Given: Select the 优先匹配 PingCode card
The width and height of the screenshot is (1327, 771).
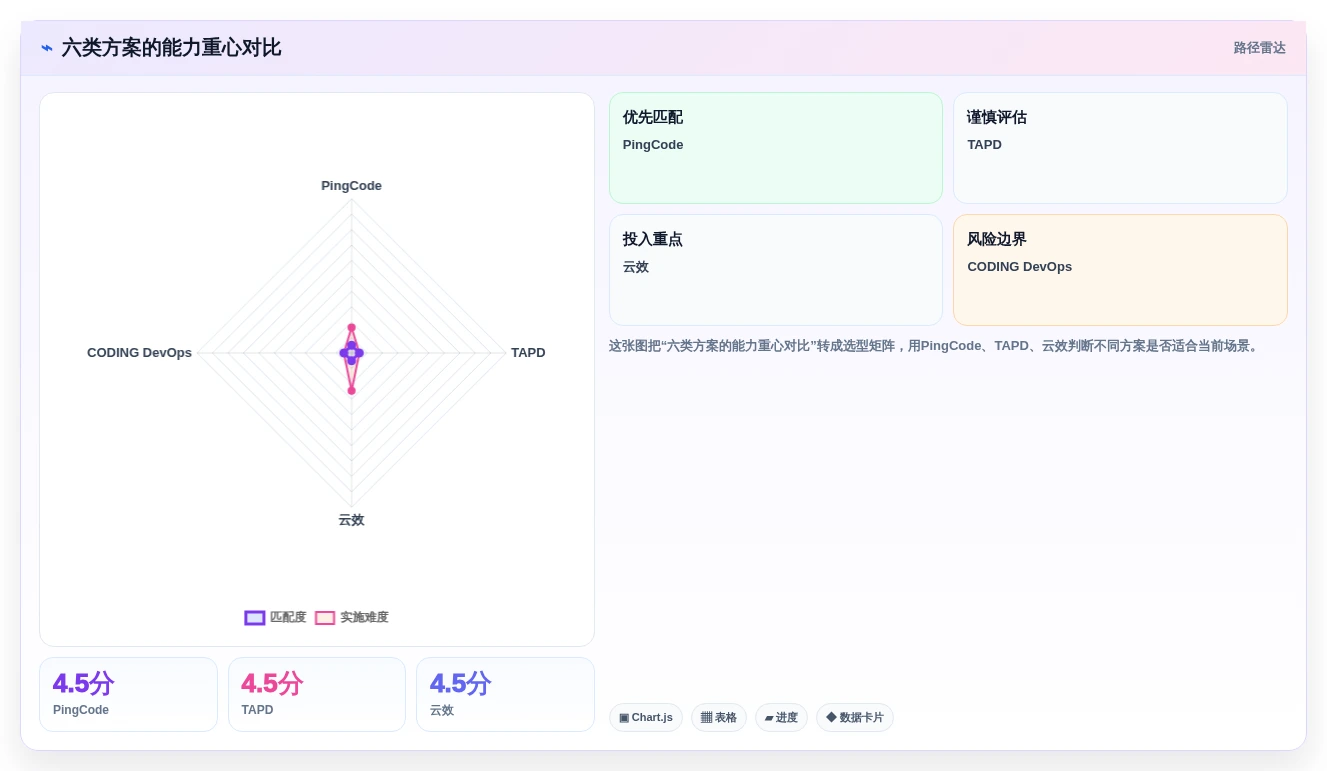Looking at the screenshot, I should pyautogui.click(x=776, y=148).
